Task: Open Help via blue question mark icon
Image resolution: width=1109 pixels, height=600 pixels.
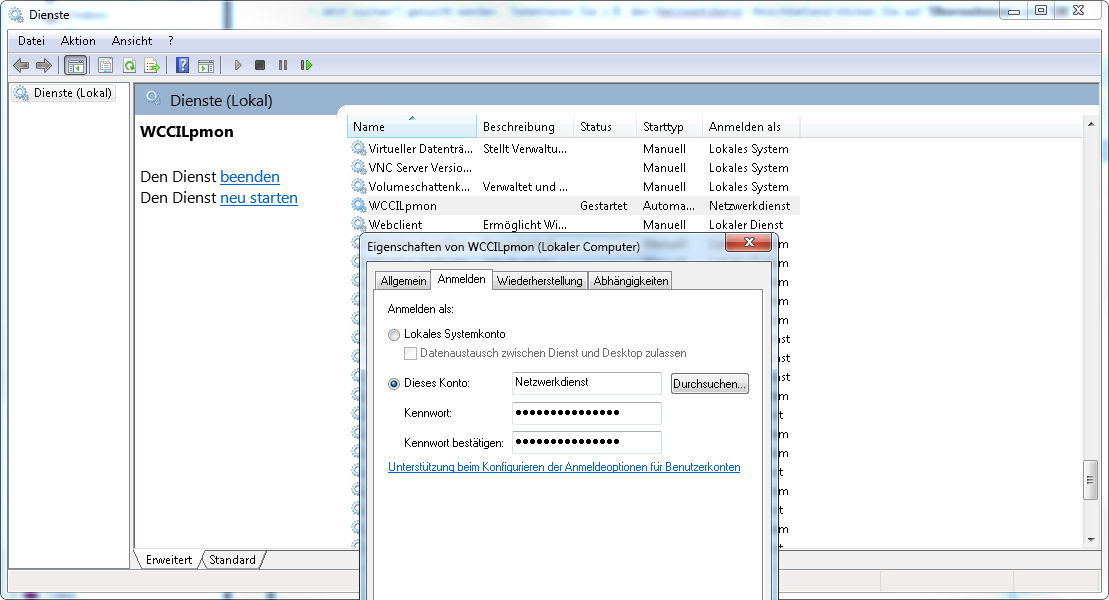Action: pos(182,65)
